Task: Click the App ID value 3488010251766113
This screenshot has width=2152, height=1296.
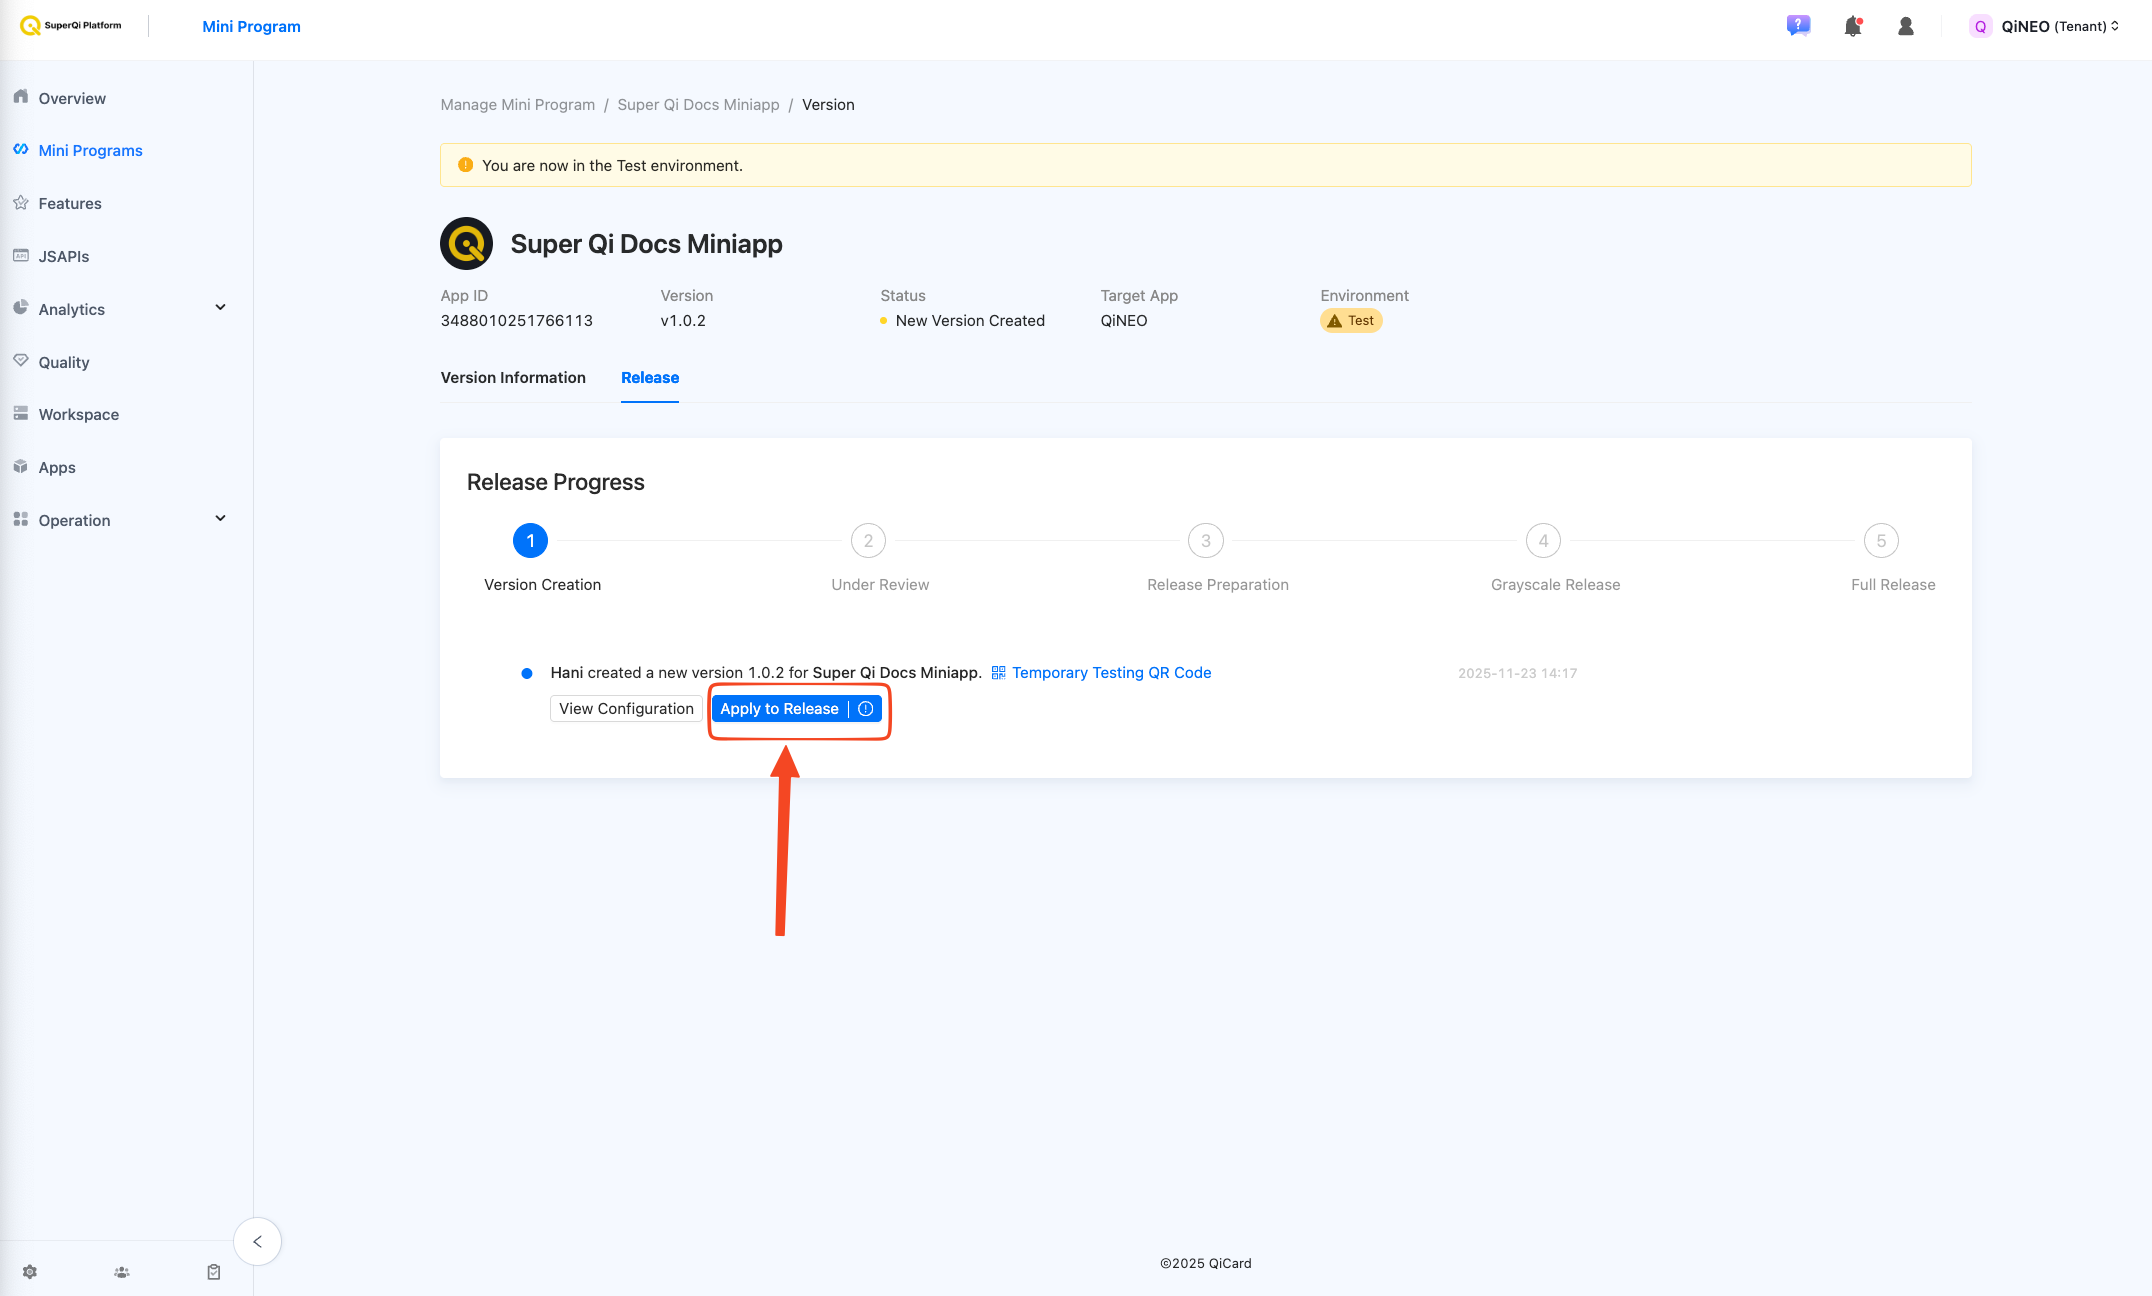Action: pos(516,321)
